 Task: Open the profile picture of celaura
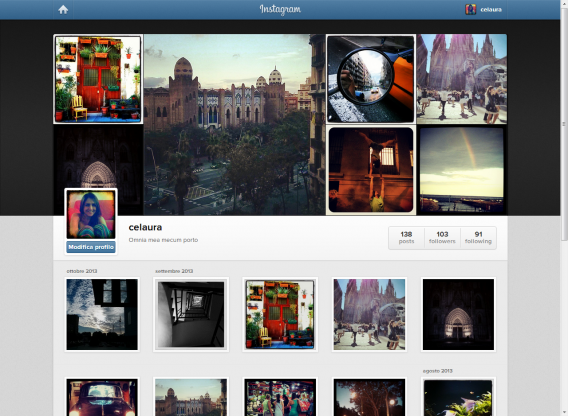(x=91, y=214)
